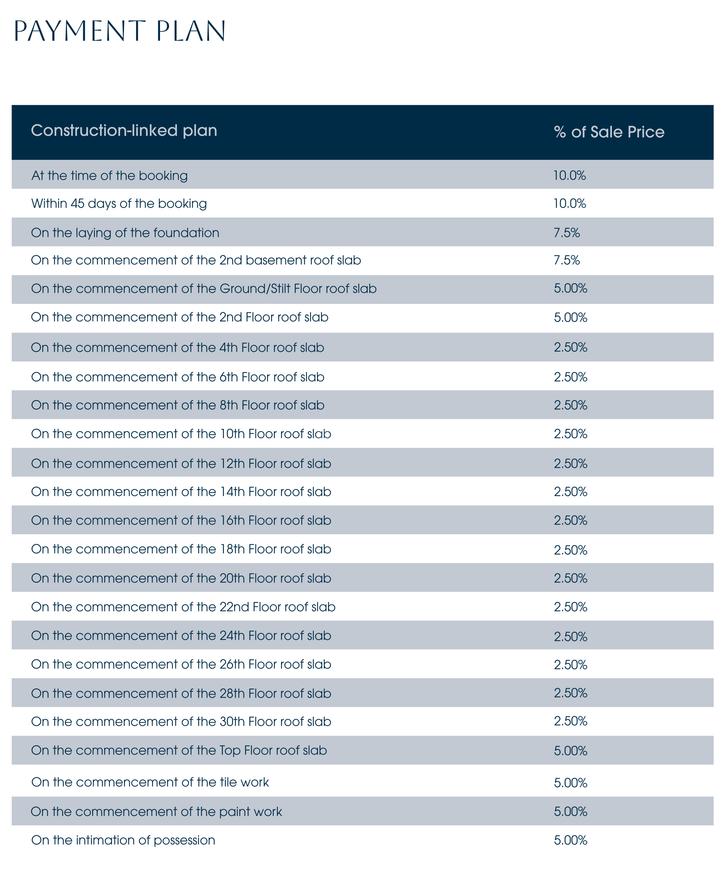Select the 'At the time of the booking' row
This screenshot has width=727, height=869.
109,175
